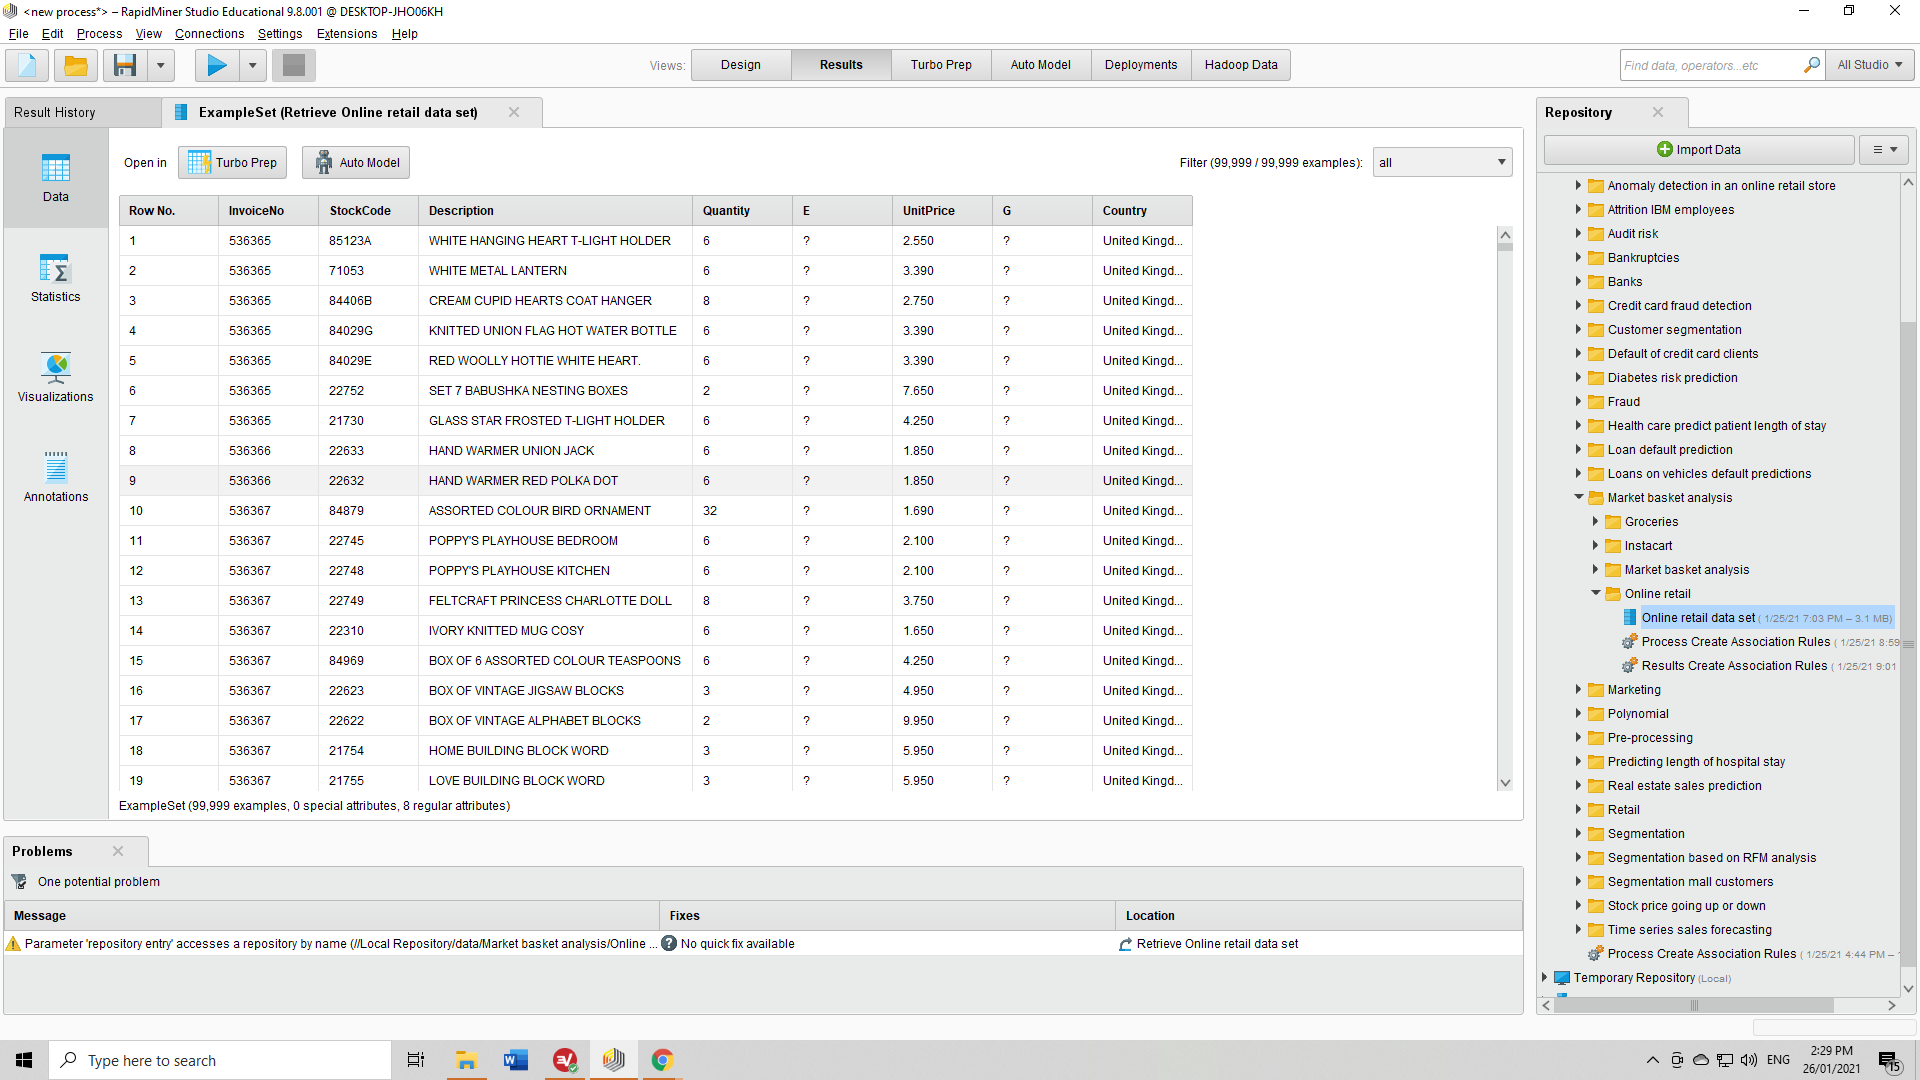Click the search magnifier icon
1920x1080 pixels.
click(x=1811, y=65)
